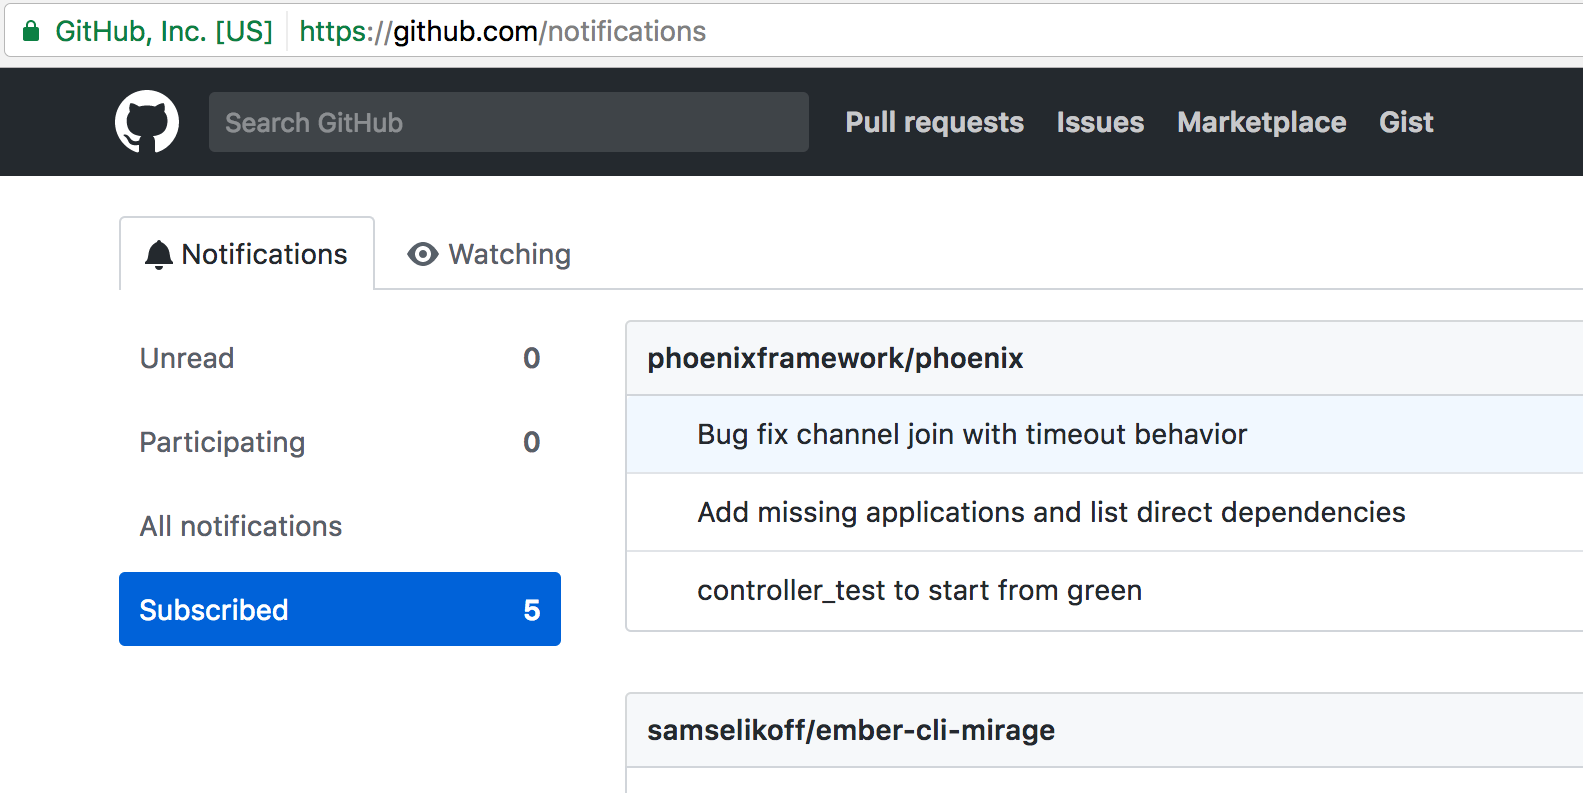Open 'controller_test to start from green' notification

click(919, 590)
